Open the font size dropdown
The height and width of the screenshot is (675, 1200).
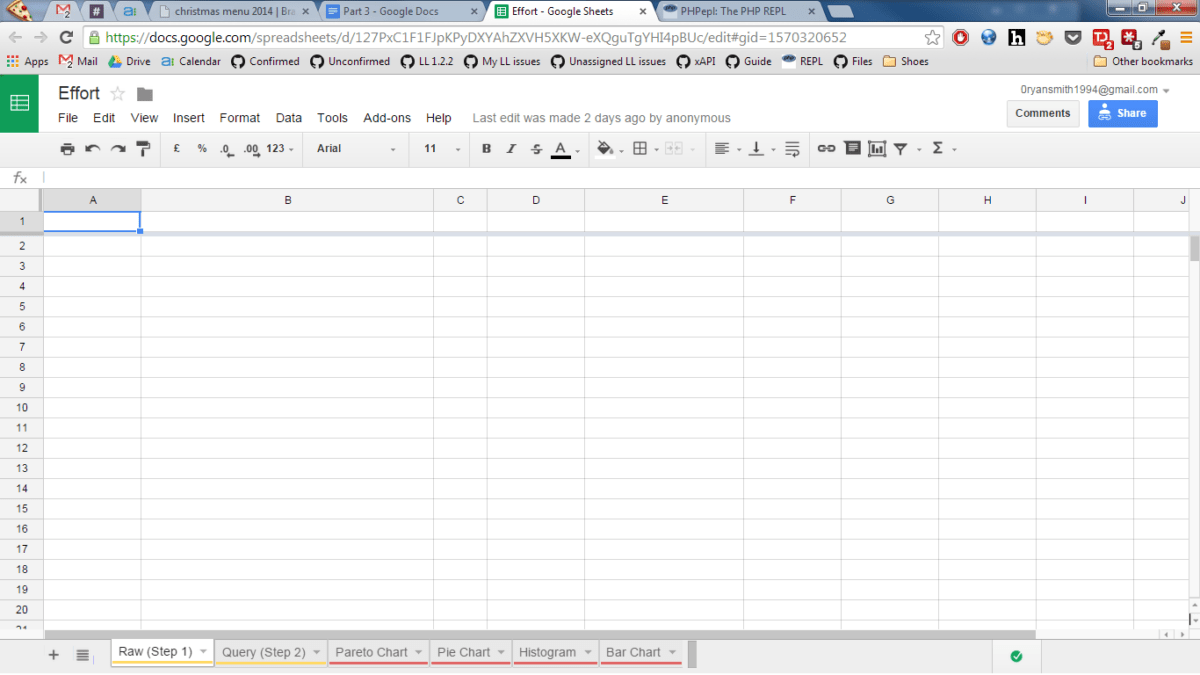[437, 148]
